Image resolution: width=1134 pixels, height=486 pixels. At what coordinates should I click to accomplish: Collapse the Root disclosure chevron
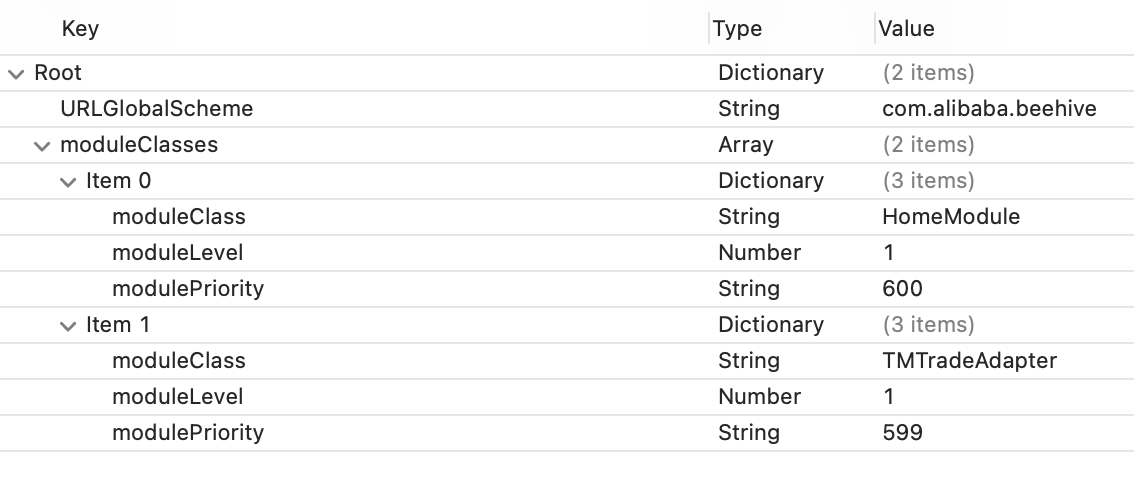click(16, 73)
